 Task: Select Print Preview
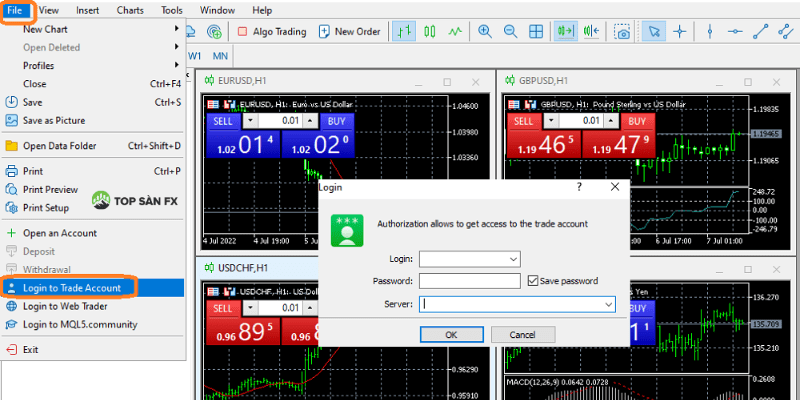click(x=92, y=189)
